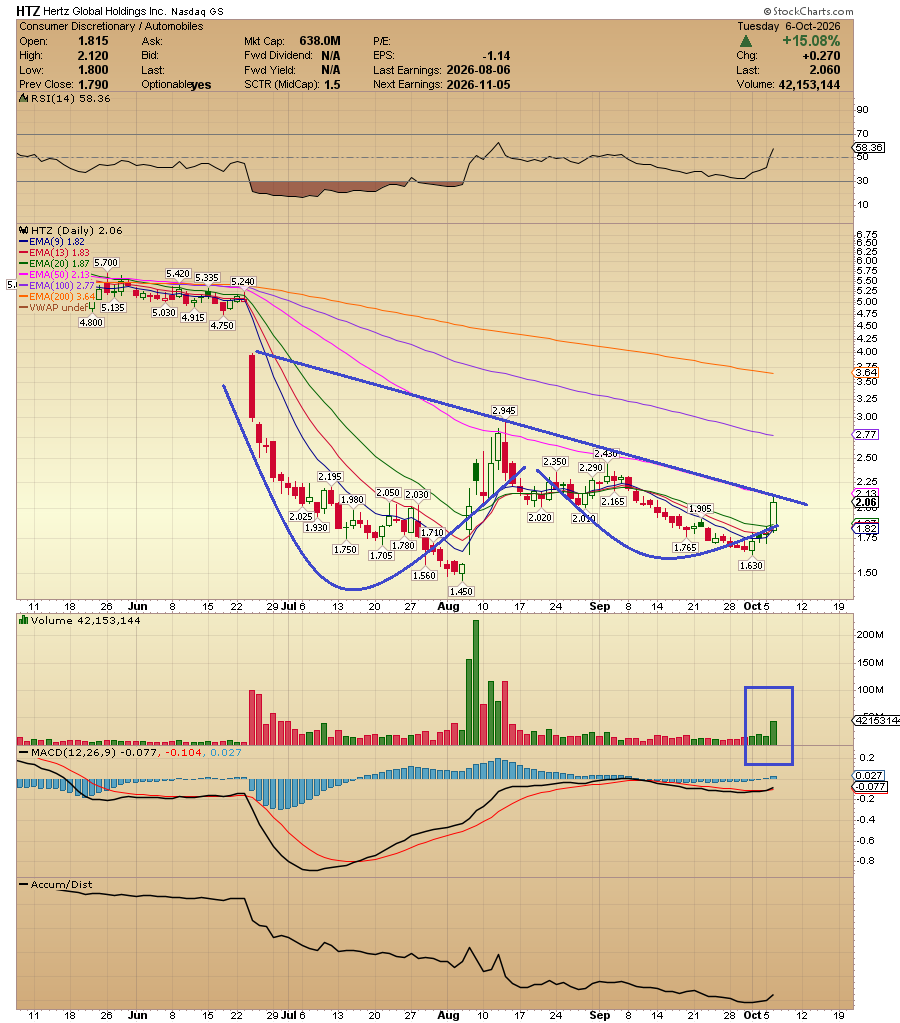This screenshot has width=900, height=1023.
Task: Click the 0.027 MACD histogram axis tag
Action: pos(869,775)
